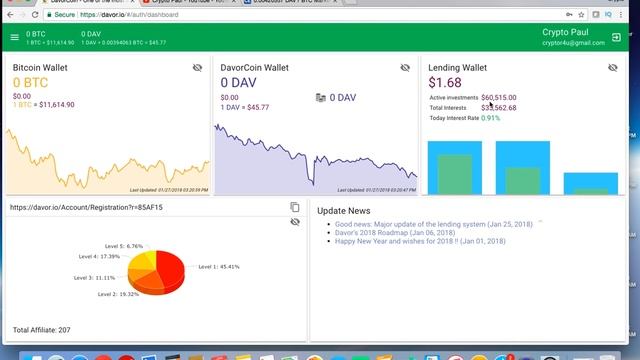Click the $1.68 Lending Wallet balance
This screenshot has height=360, width=640.
click(445, 82)
